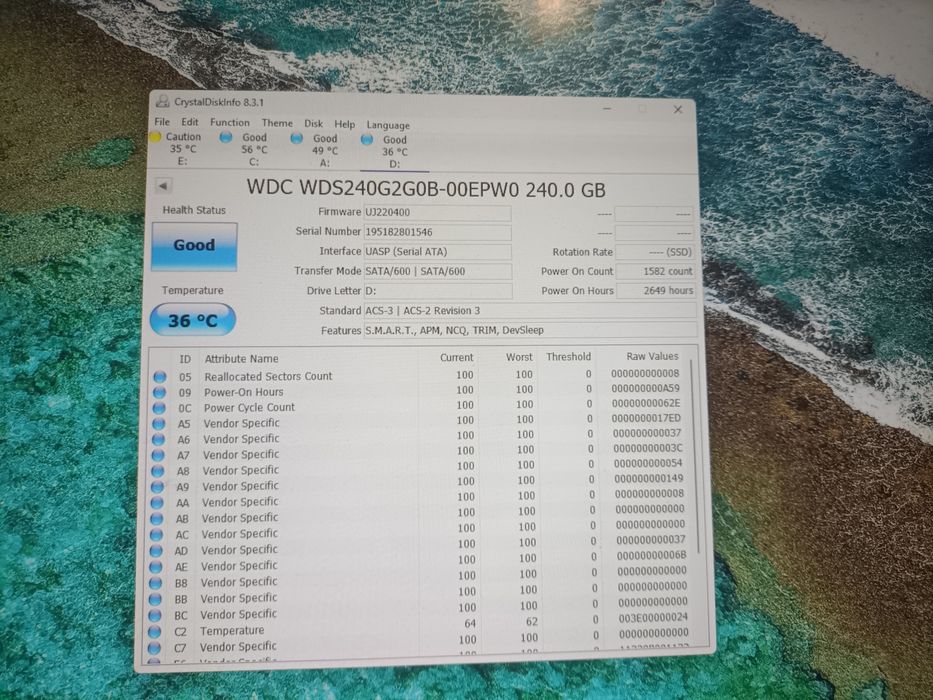Click the Serial Number field
The image size is (933, 700).
[437, 232]
